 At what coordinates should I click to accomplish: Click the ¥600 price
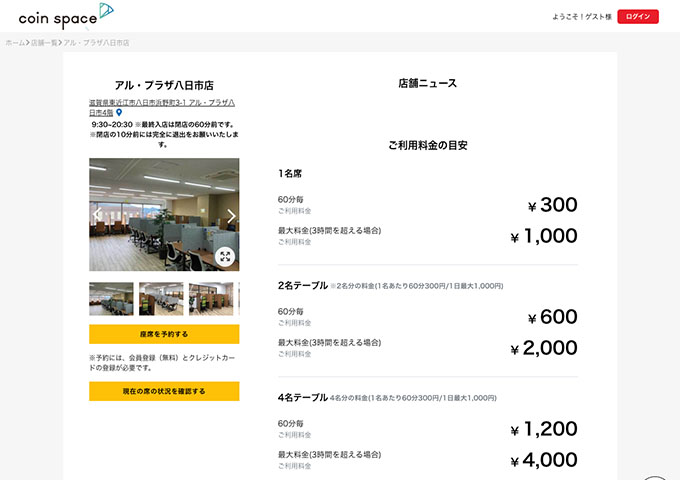pyautogui.click(x=552, y=317)
